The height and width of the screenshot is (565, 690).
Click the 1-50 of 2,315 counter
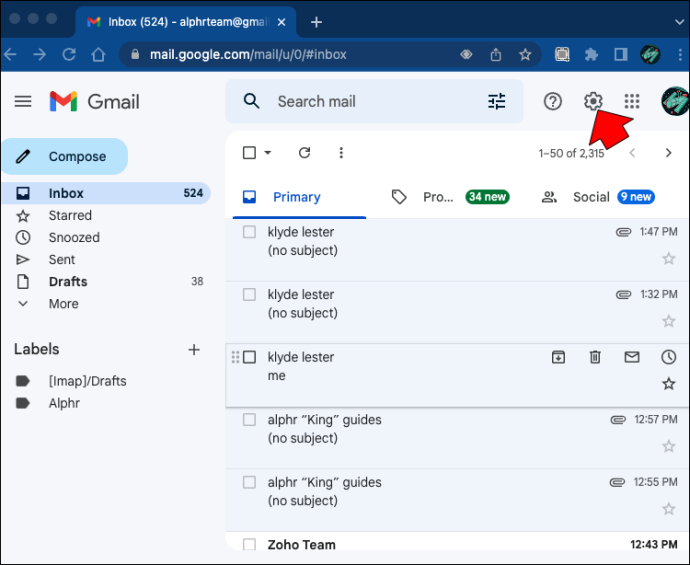[571, 153]
